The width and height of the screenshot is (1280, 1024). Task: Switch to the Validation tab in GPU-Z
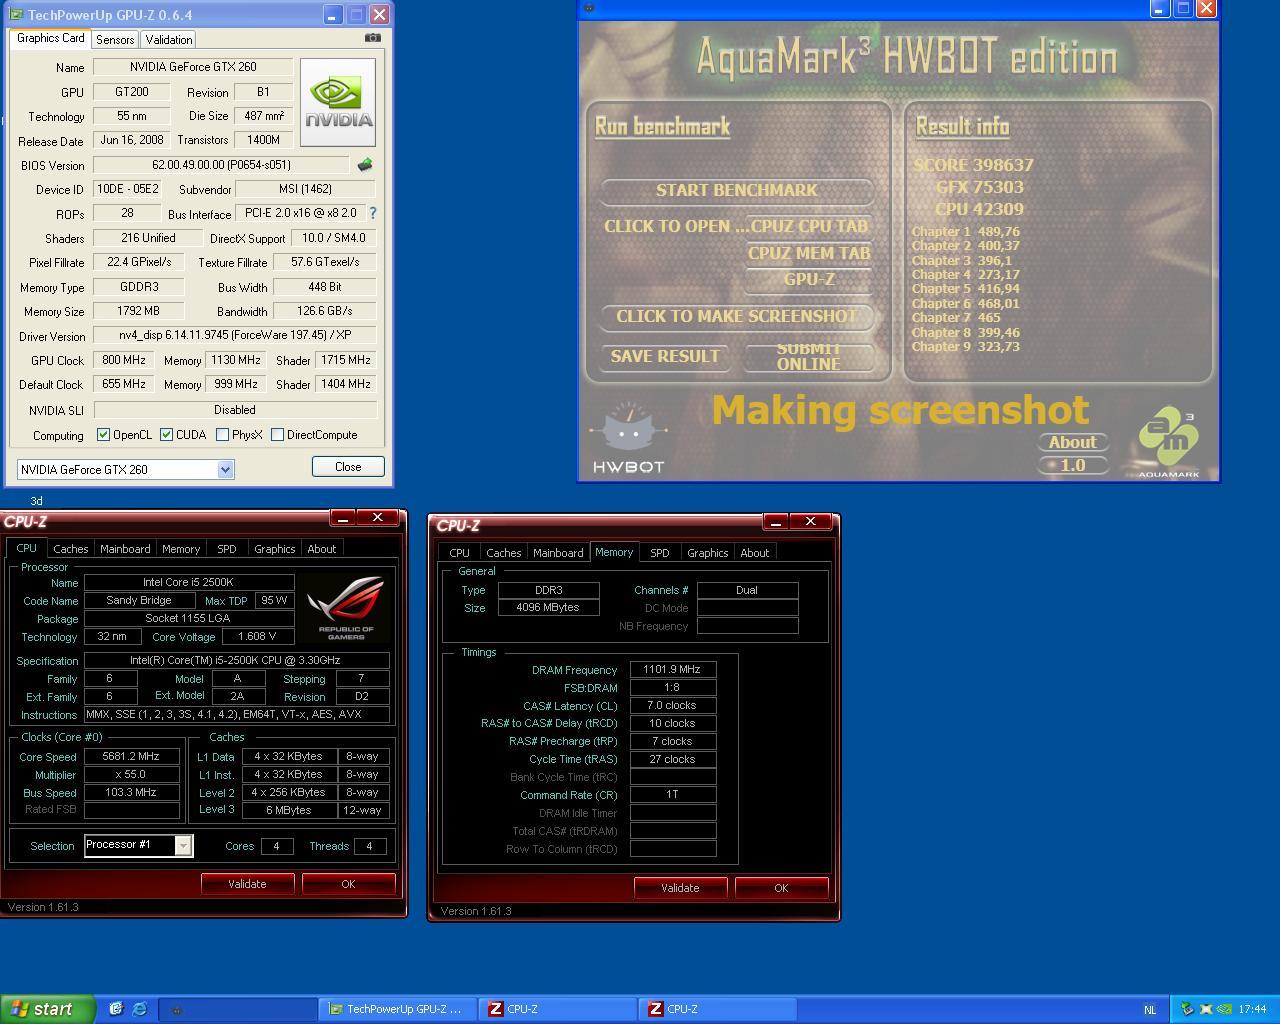point(168,40)
